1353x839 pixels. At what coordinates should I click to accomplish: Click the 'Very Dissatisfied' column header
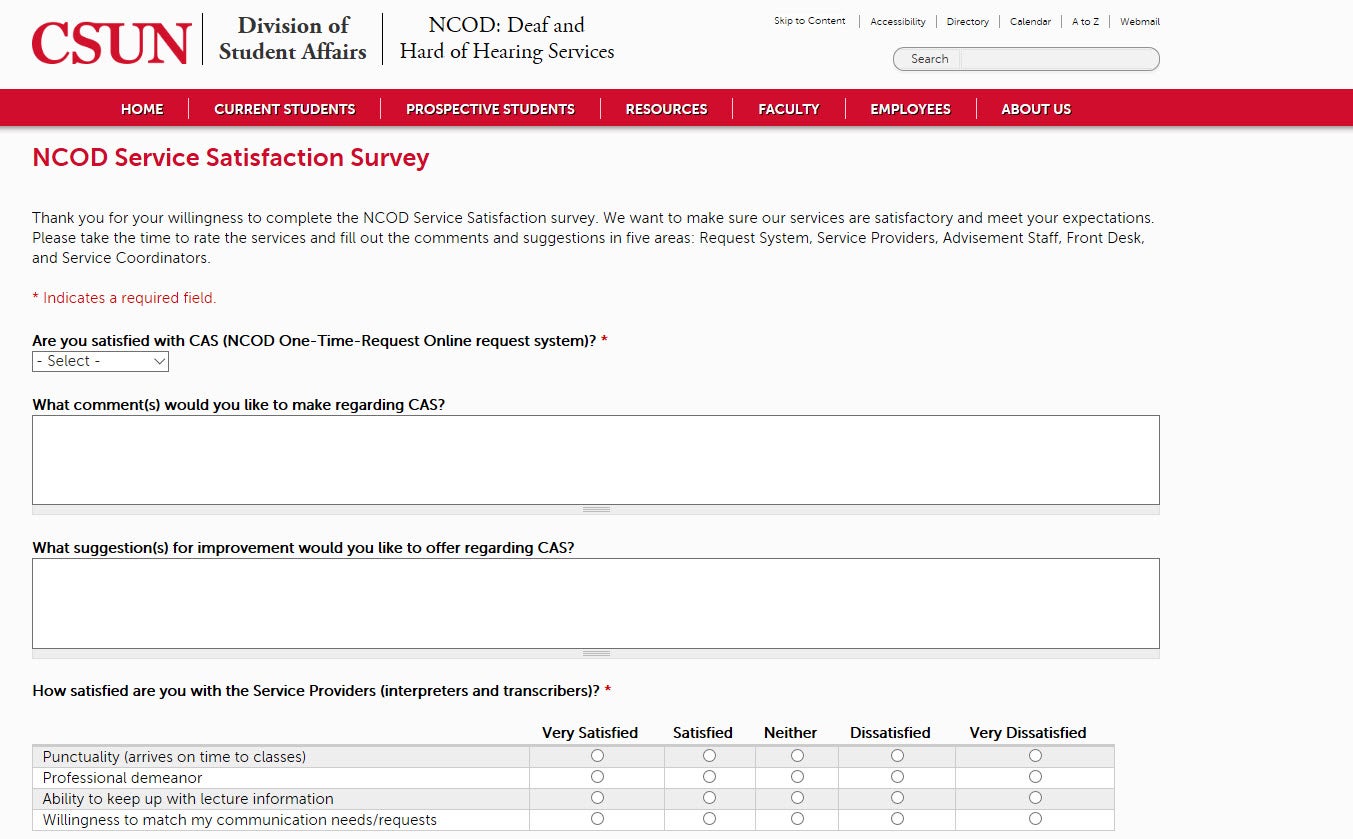pos(1028,733)
